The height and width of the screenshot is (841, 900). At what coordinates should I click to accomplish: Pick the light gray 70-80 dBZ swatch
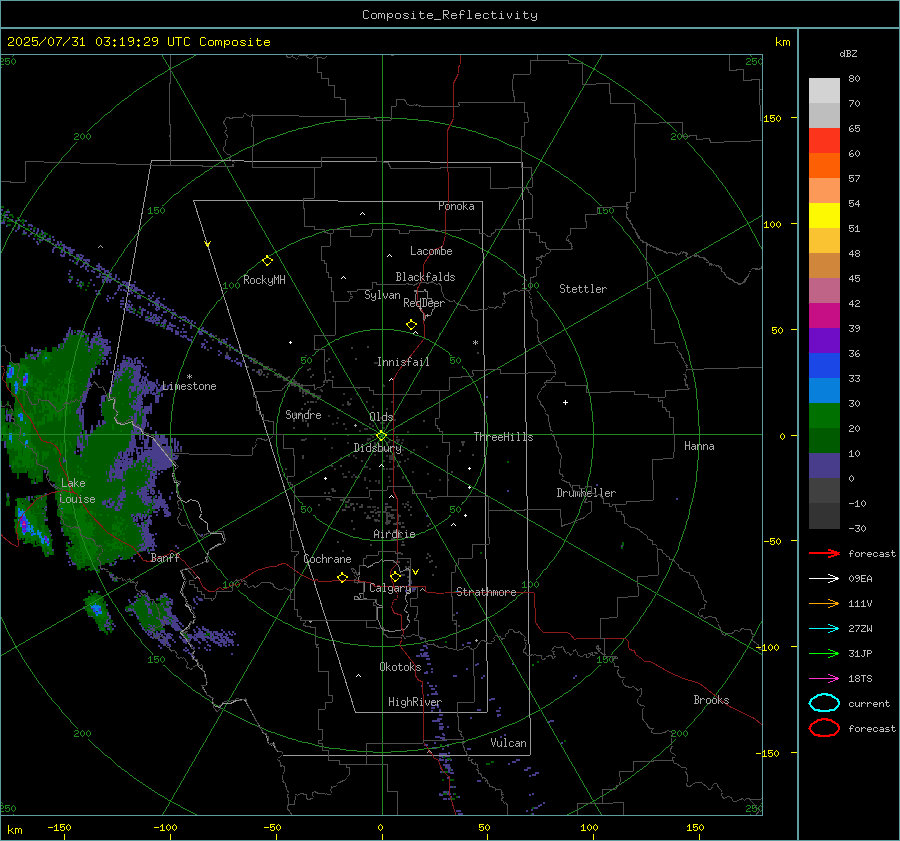(x=824, y=91)
